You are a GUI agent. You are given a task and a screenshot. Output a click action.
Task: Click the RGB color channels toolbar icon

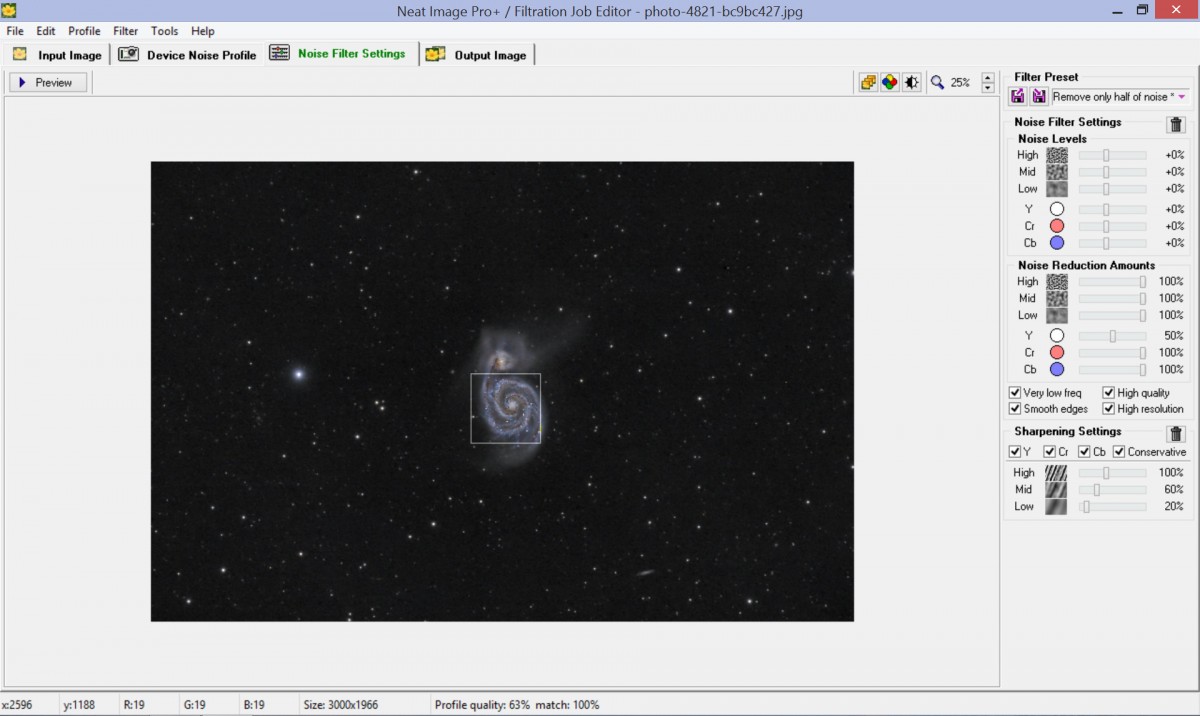890,83
